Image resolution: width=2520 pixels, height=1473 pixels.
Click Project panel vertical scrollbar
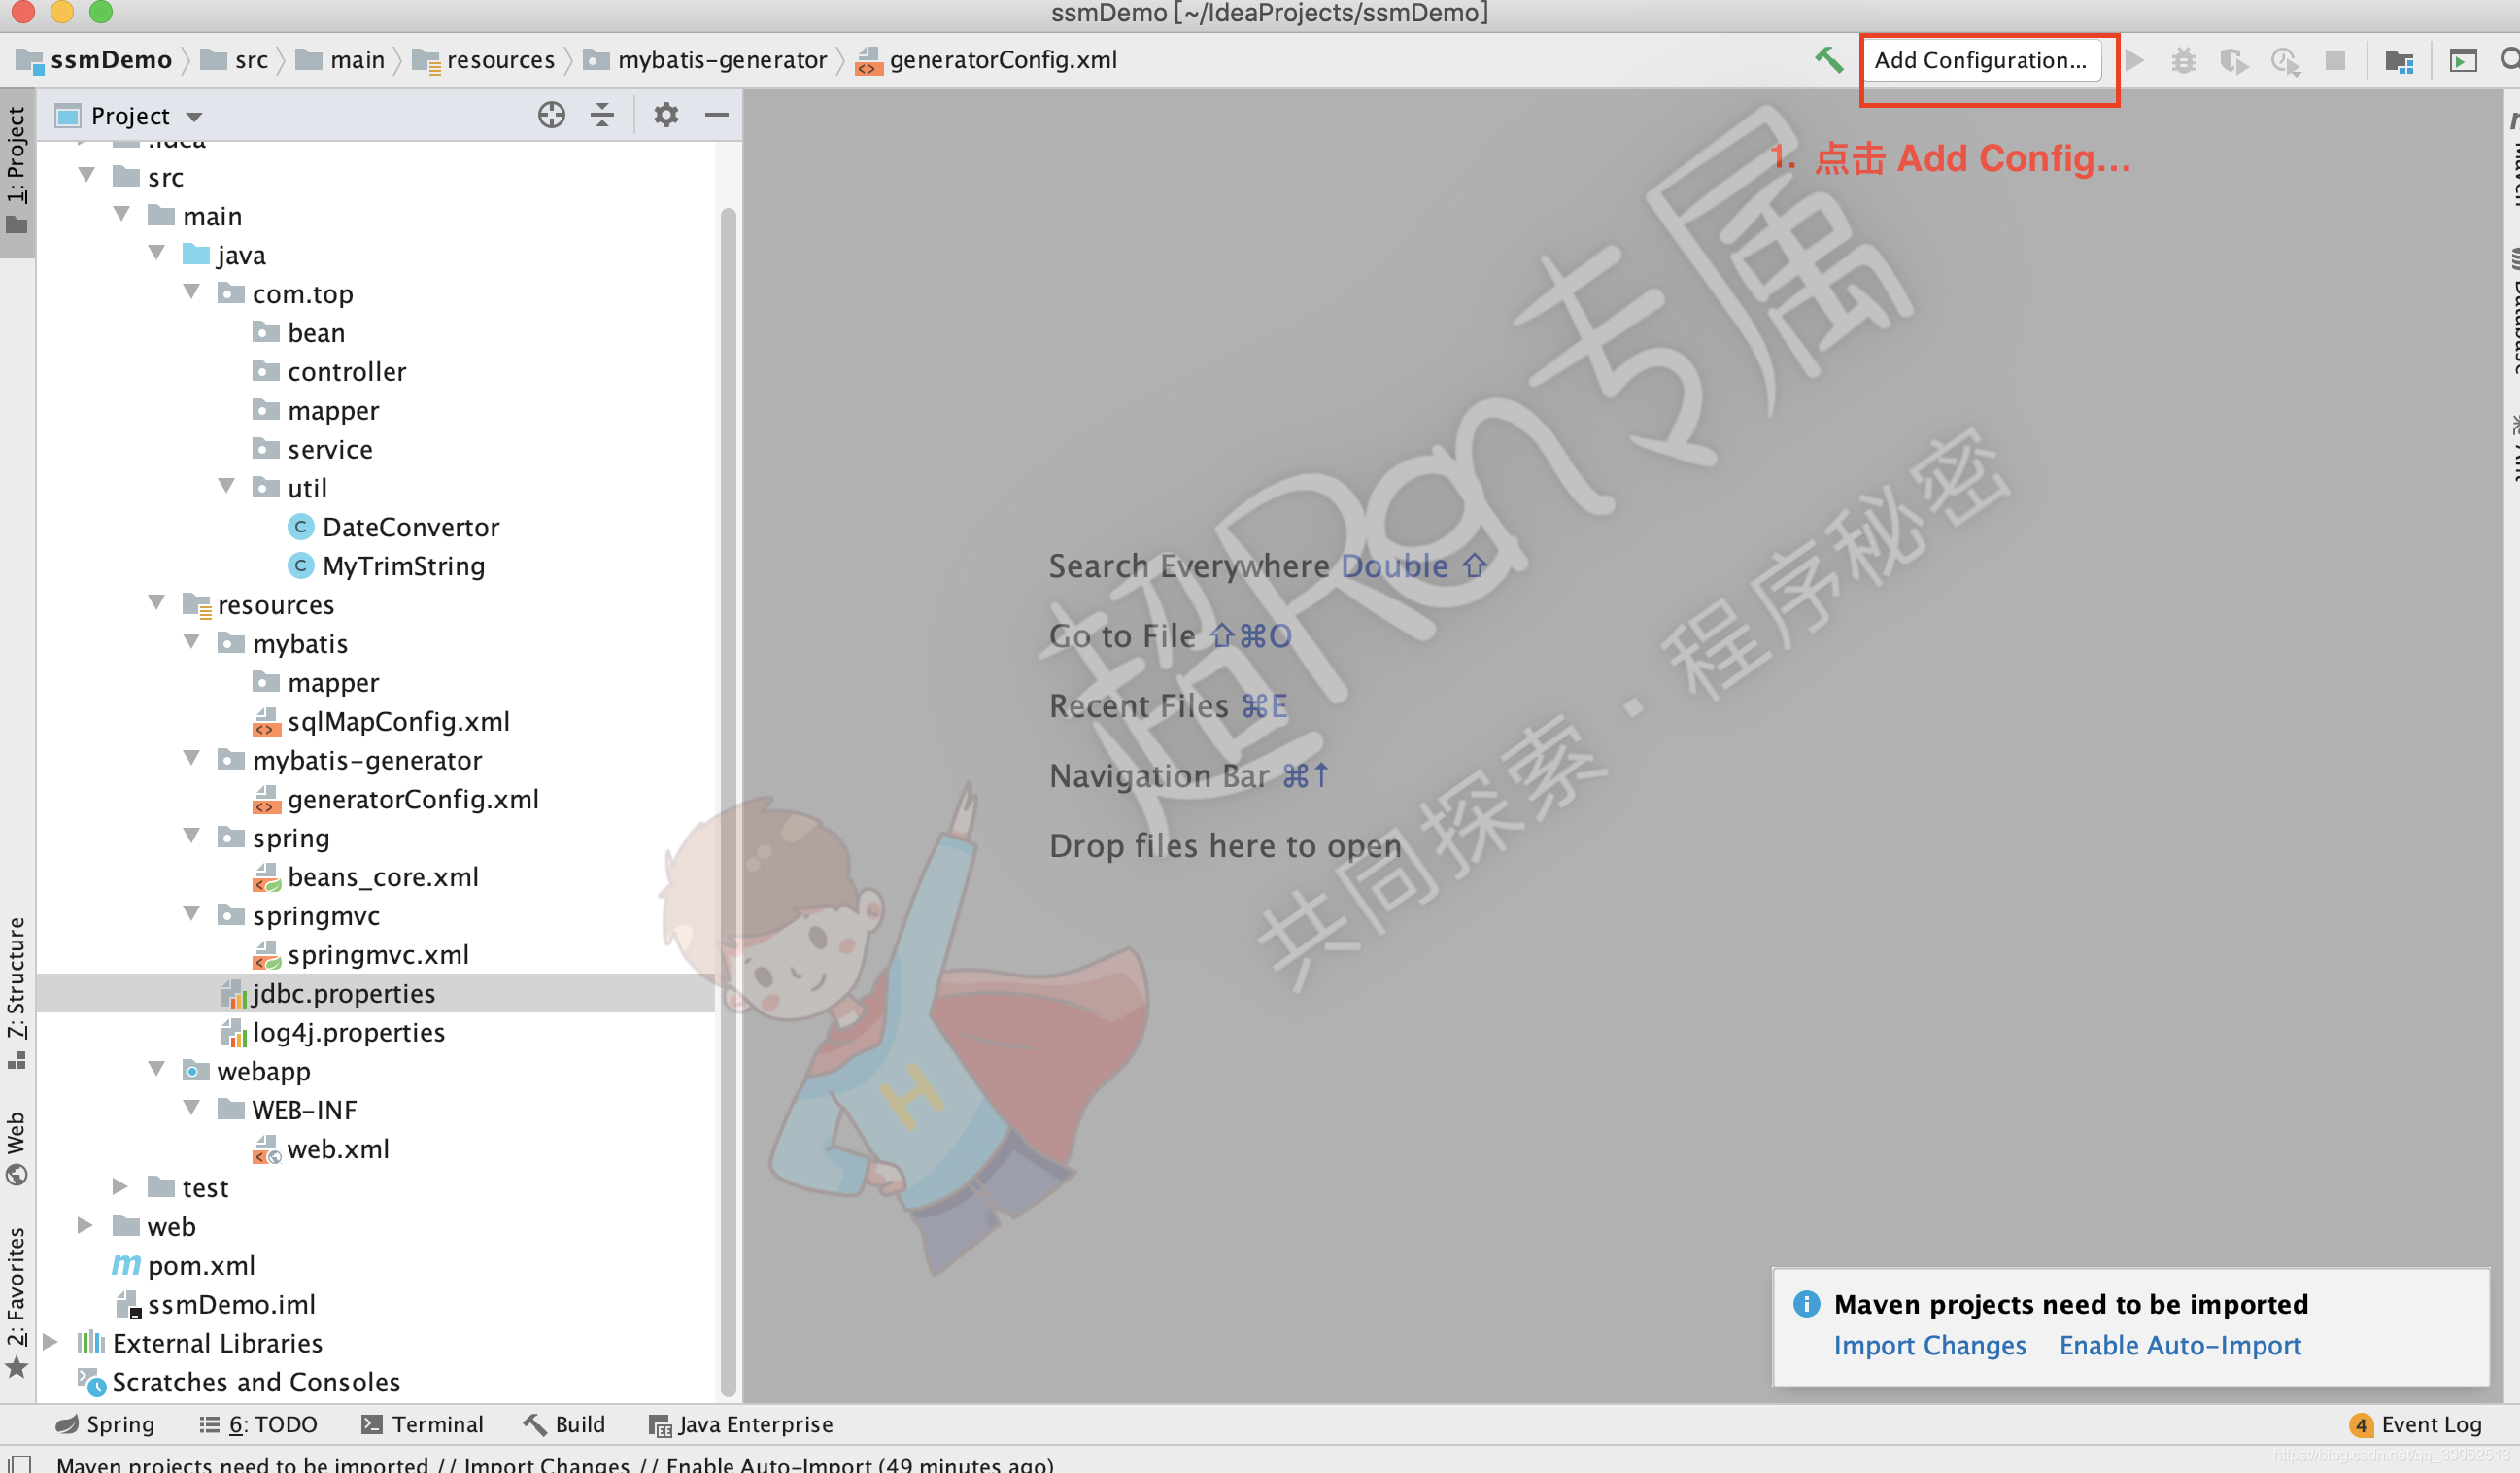[728, 800]
